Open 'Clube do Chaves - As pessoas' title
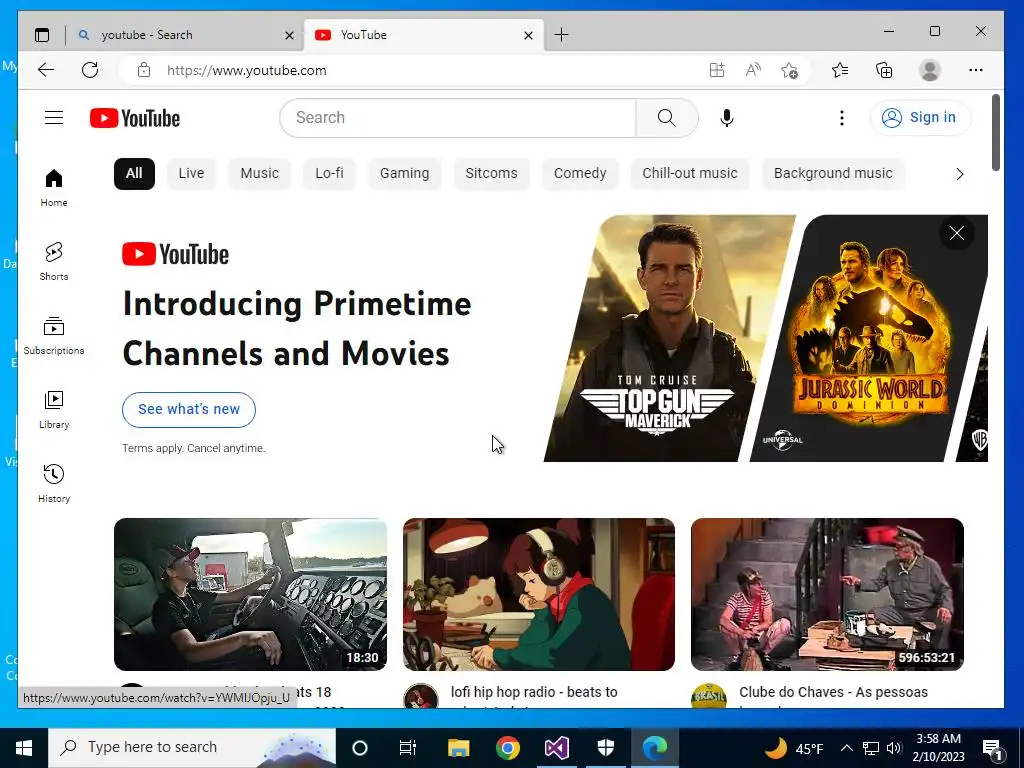Viewport: 1024px width, 768px height. [x=833, y=692]
